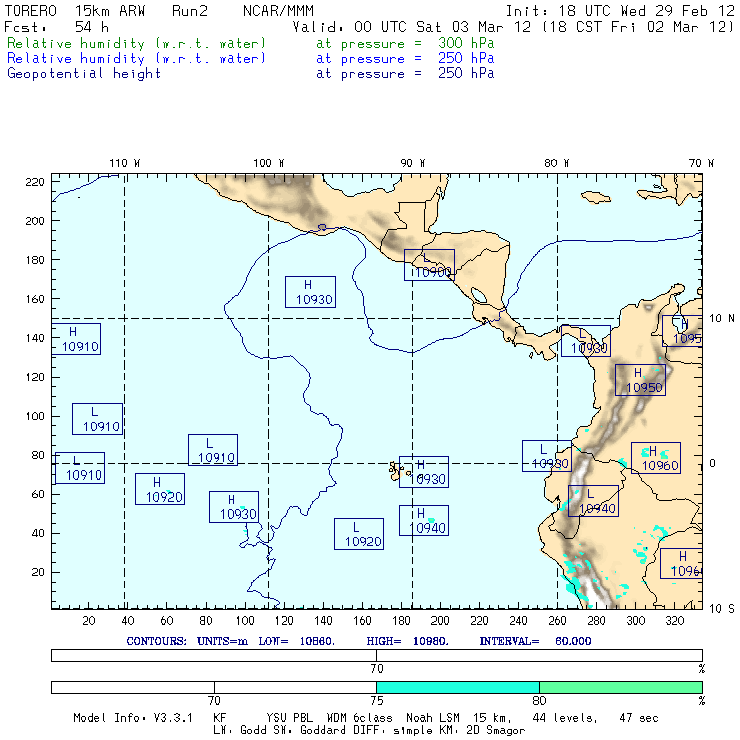
Task: Click the 'CONTOURS: UNITS=m' label
Action: pyautogui.click(x=187, y=641)
